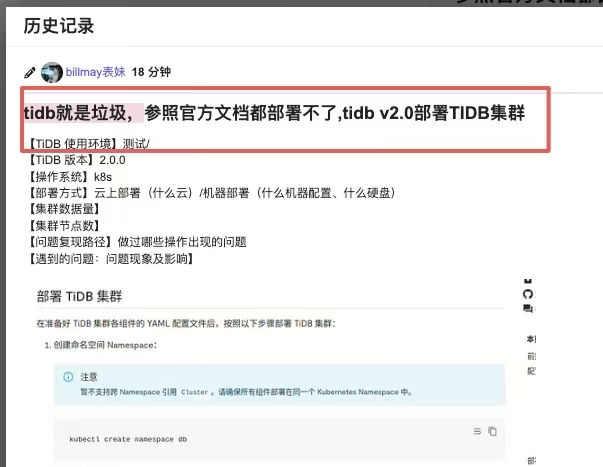The image size is (603, 467).
Task: Click the 历史记录 dialog title
Action: pos(59,26)
